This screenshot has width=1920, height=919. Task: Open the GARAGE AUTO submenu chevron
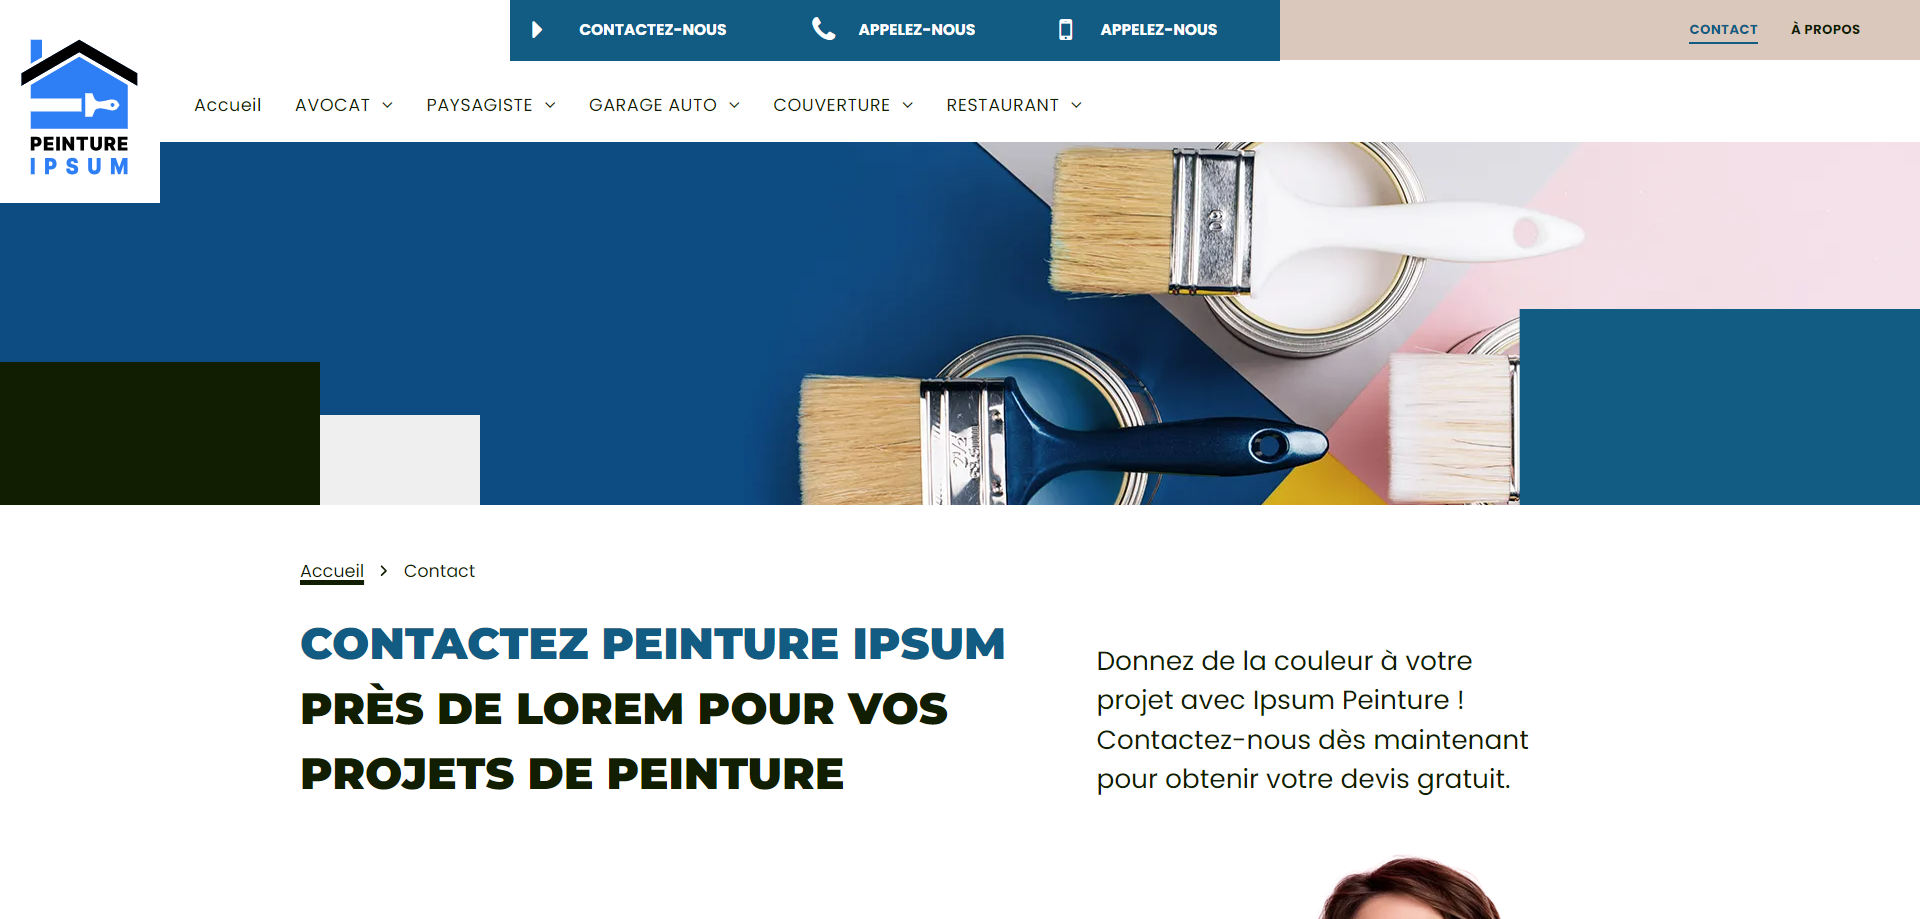[x=734, y=105]
